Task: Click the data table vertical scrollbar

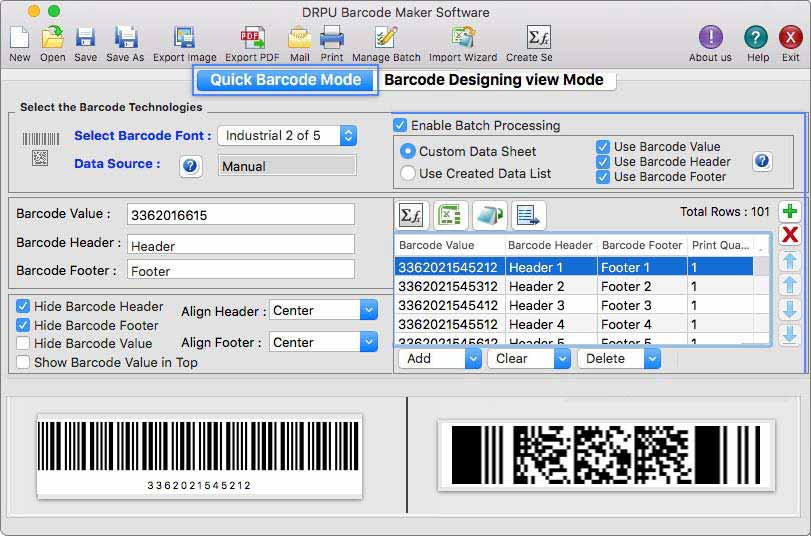Action: 762,300
